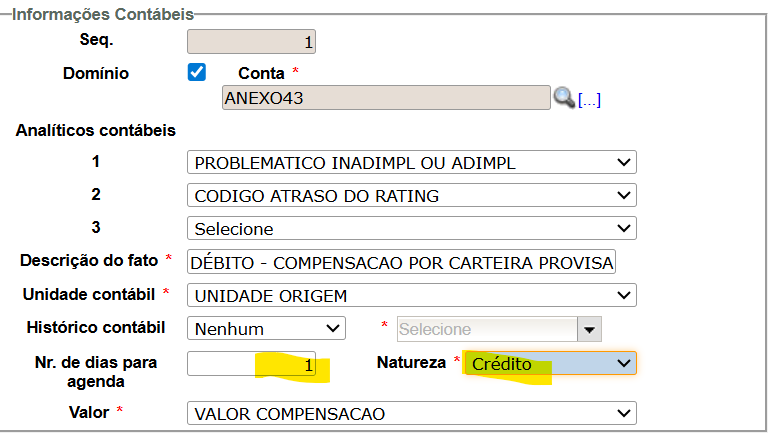
Task: Click the Descrição do fato label
Action: (89, 260)
